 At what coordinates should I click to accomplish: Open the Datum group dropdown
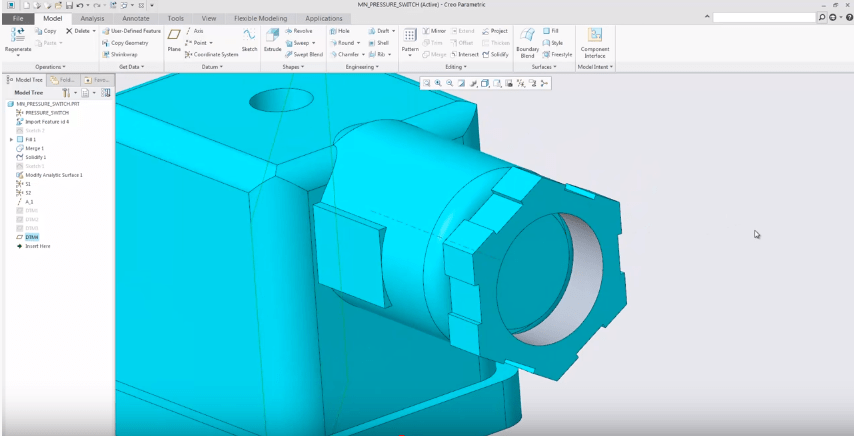(211, 67)
